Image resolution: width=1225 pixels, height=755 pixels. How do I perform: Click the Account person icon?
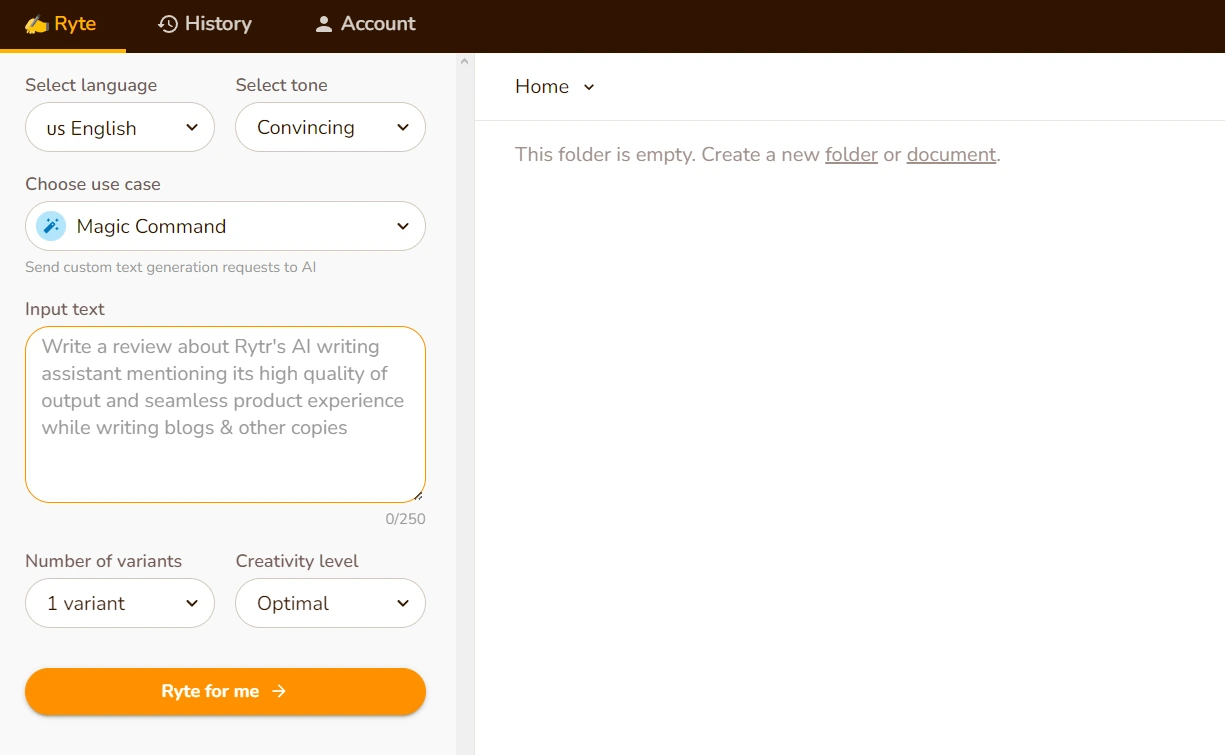(323, 24)
